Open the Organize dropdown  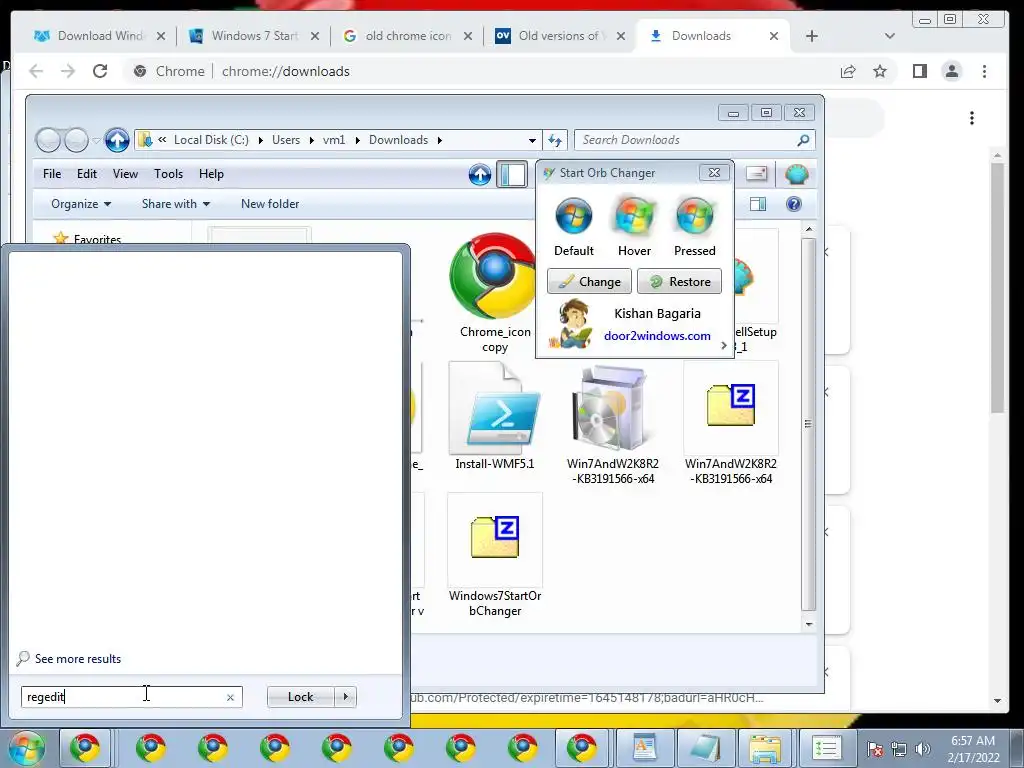[x=81, y=204]
